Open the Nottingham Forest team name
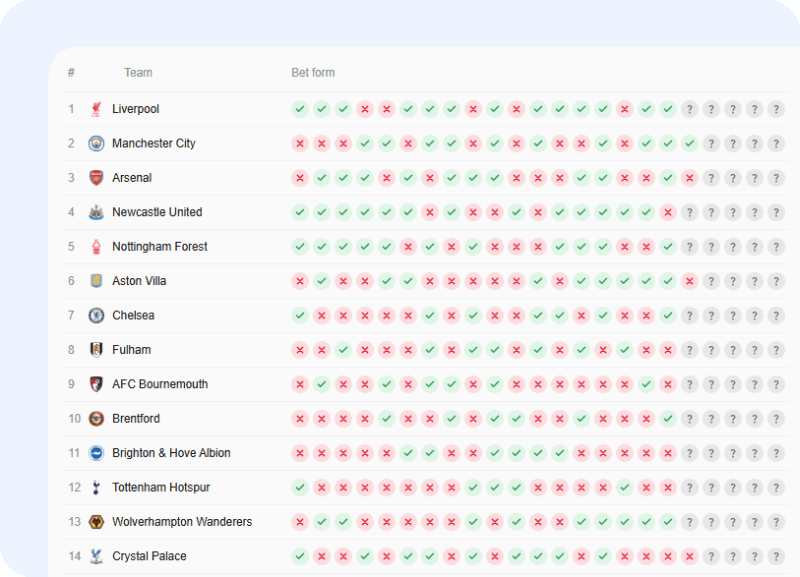 [x=160, y=247]
